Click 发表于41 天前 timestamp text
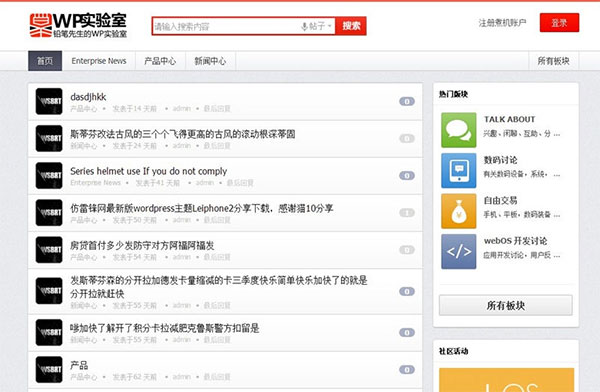The height and width of the screenshot is (392, 600). click(158, 183)
